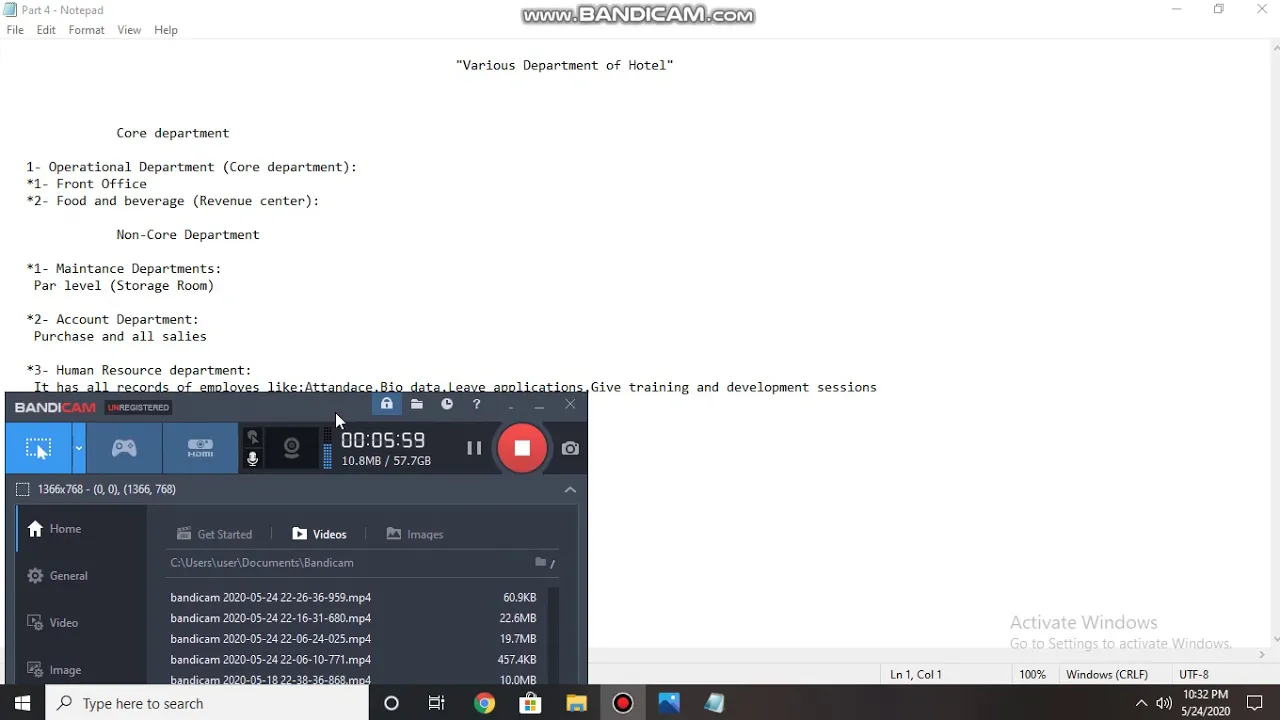Switch to HDMI device recording mode
The height and width of the screenshot is (720, 1280).
(200, 448)
